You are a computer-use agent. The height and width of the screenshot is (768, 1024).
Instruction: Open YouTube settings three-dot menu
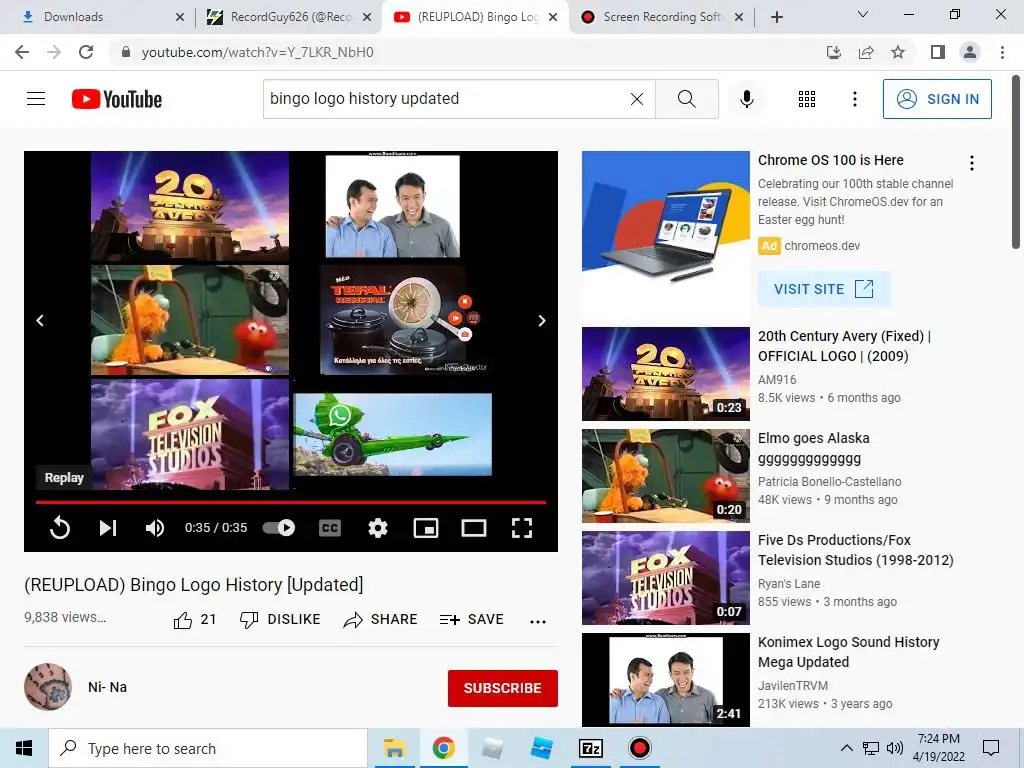click(855, 99)
